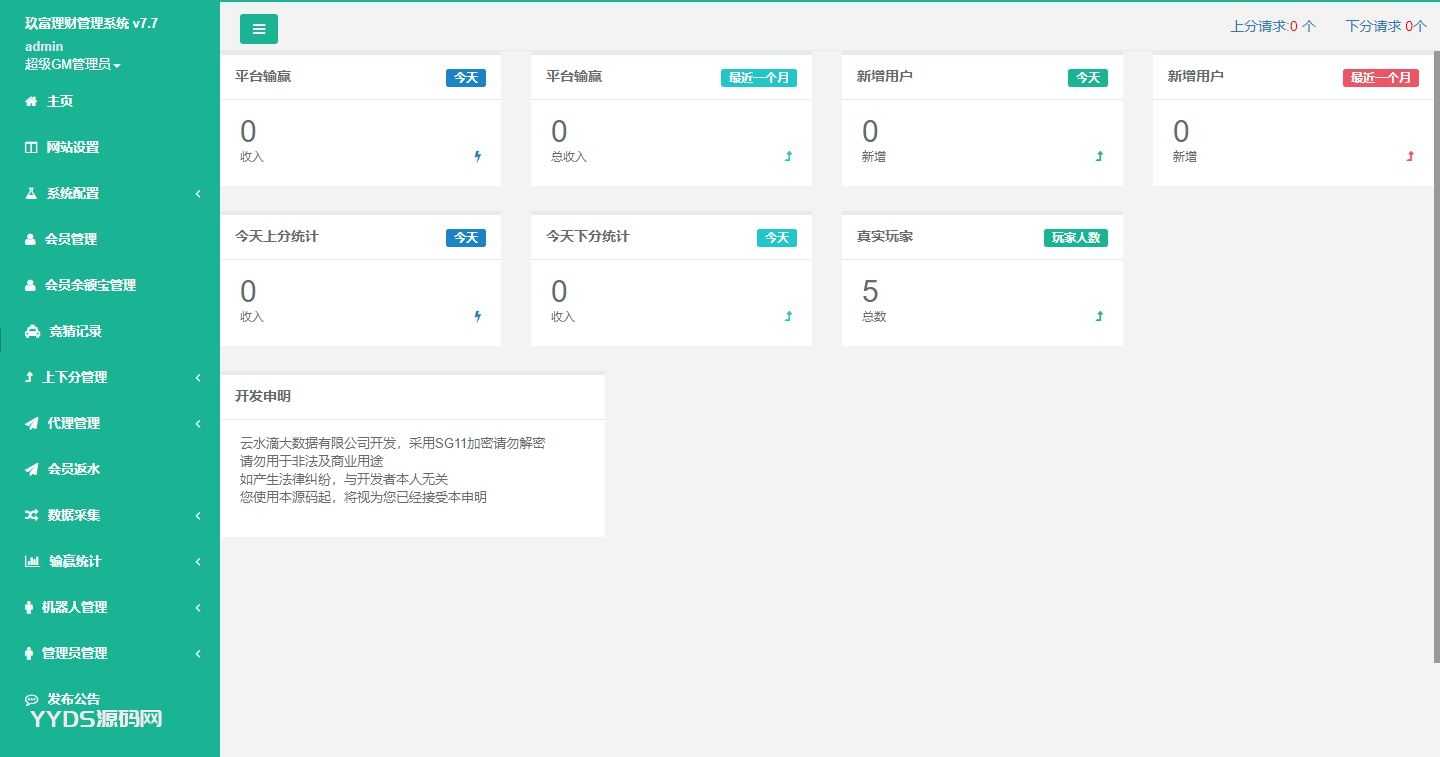Expand the 管理员管理 submenu chevron

click(x=198, y=653)
